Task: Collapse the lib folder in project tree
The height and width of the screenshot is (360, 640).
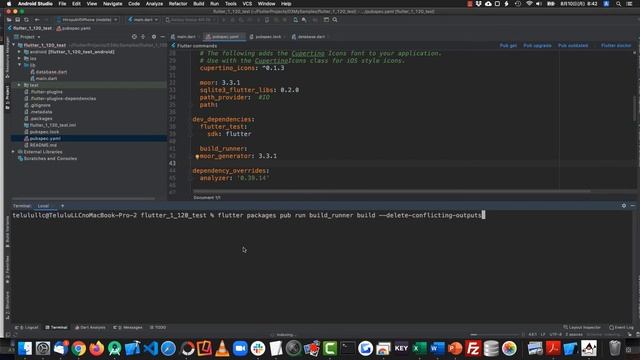Action: (19, 65)
